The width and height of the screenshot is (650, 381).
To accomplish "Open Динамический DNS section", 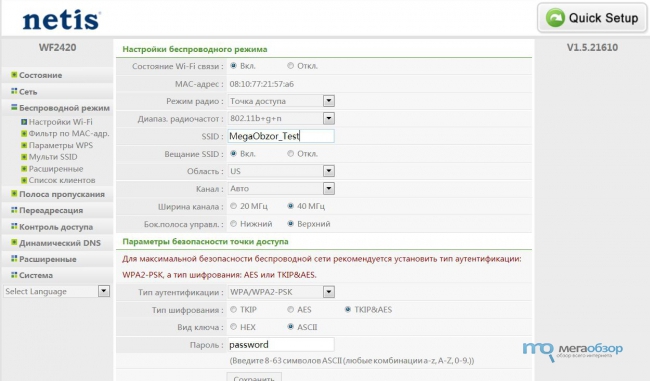I will pyautogui.click(x=60, y=243).
